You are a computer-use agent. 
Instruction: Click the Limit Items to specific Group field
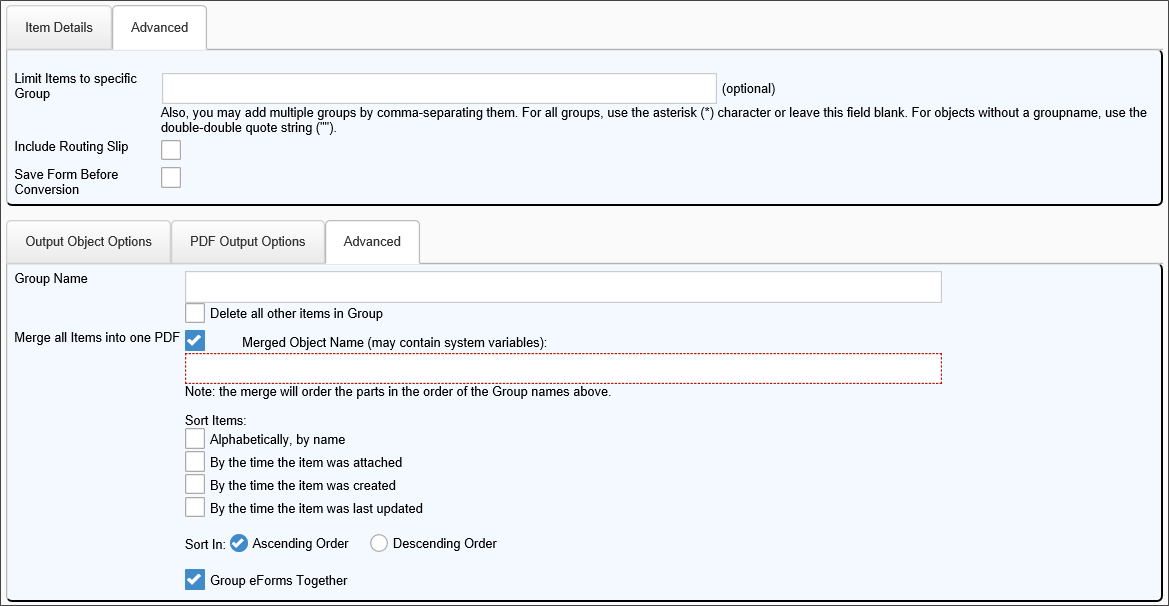(x=439, y=88)
